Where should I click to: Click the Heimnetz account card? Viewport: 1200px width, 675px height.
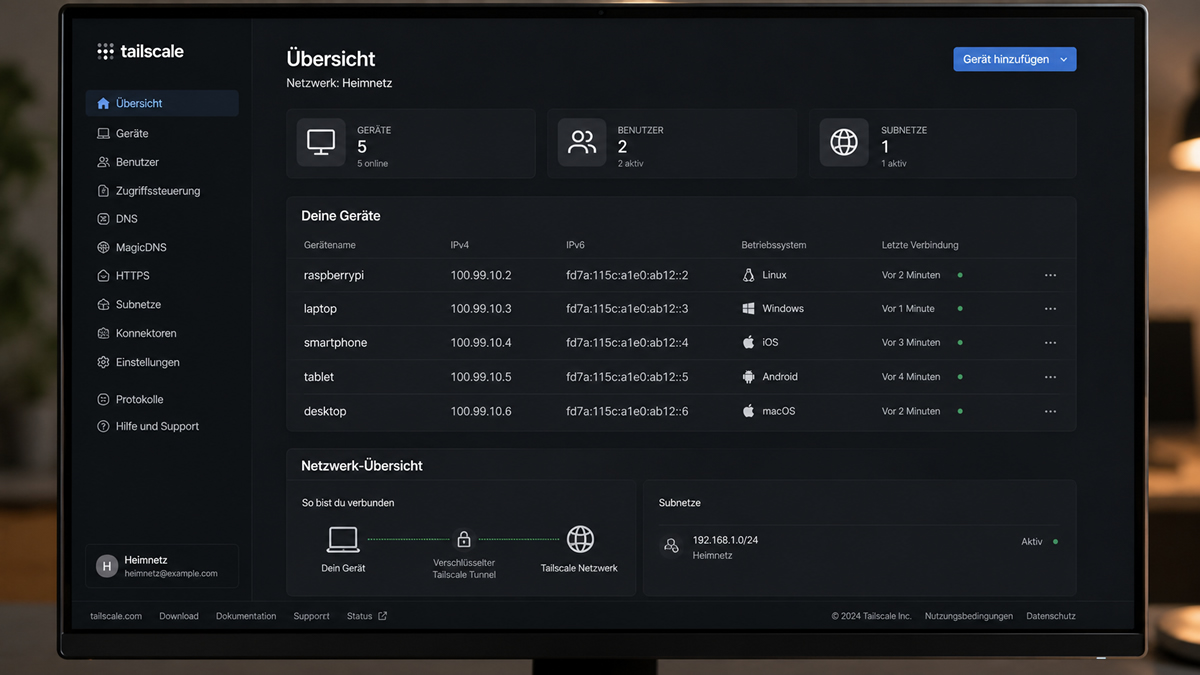click(162, 566)
